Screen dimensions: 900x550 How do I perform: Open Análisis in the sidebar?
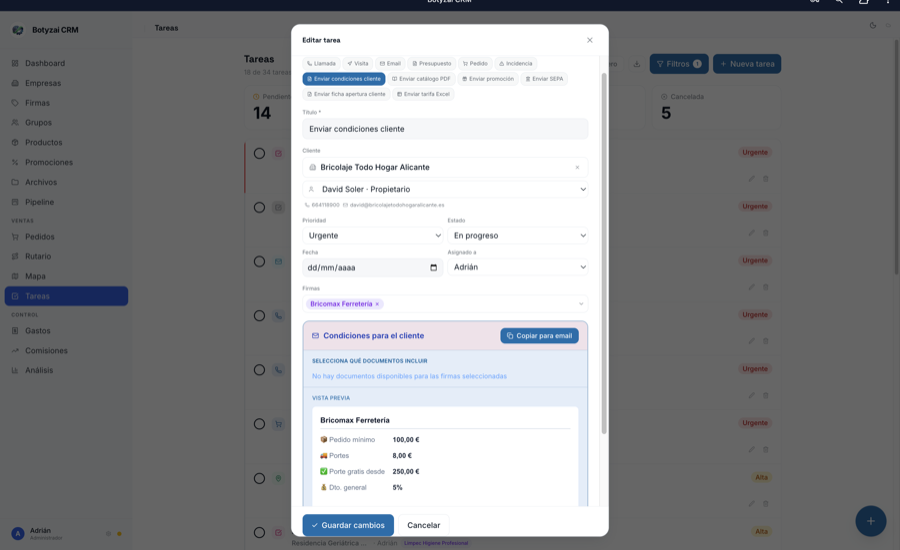coord(66,370)
